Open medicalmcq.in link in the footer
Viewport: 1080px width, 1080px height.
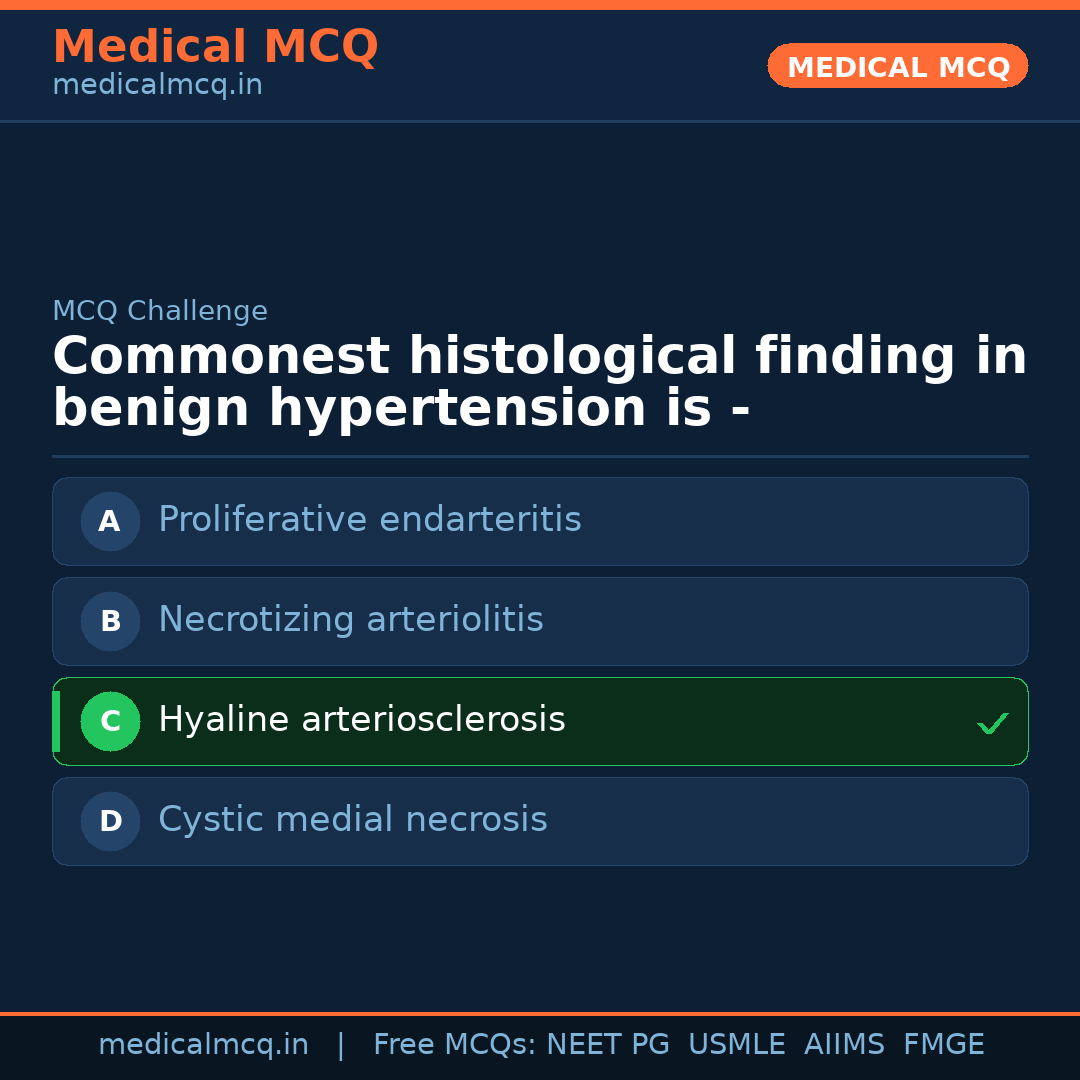click(x=203, y=1045)
